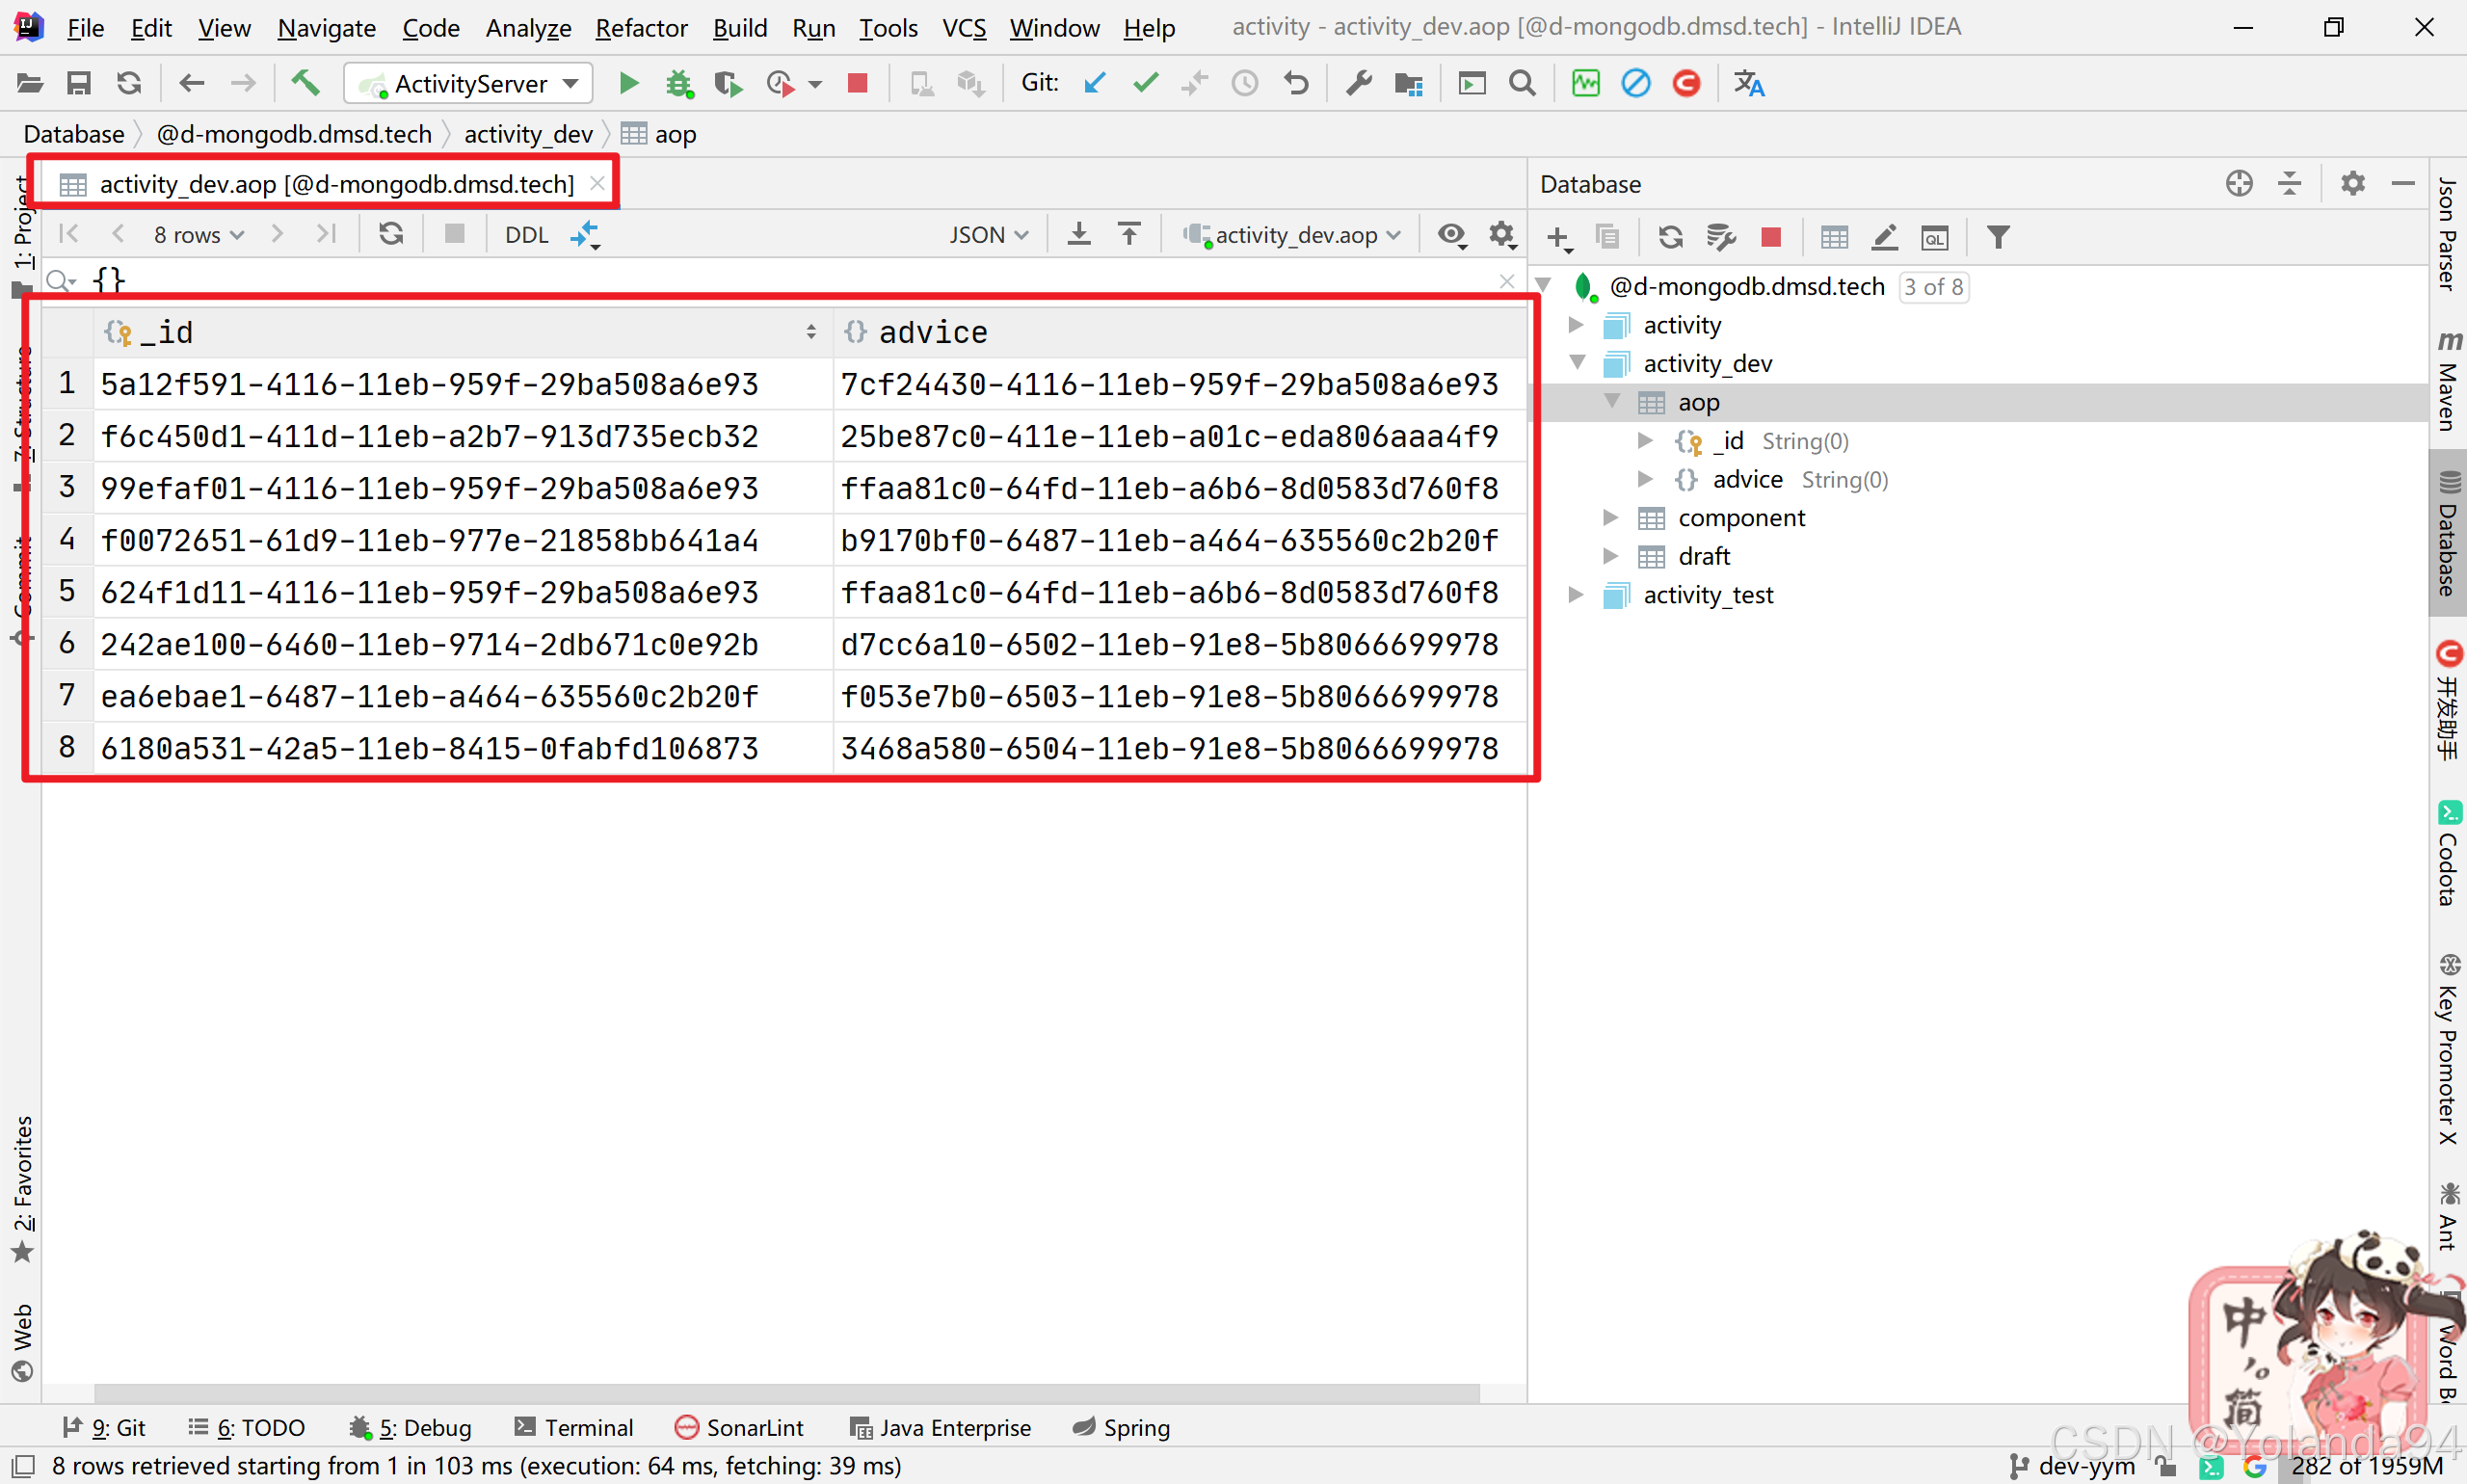Expand the activity_test database node

click(x=1576, y=595)
